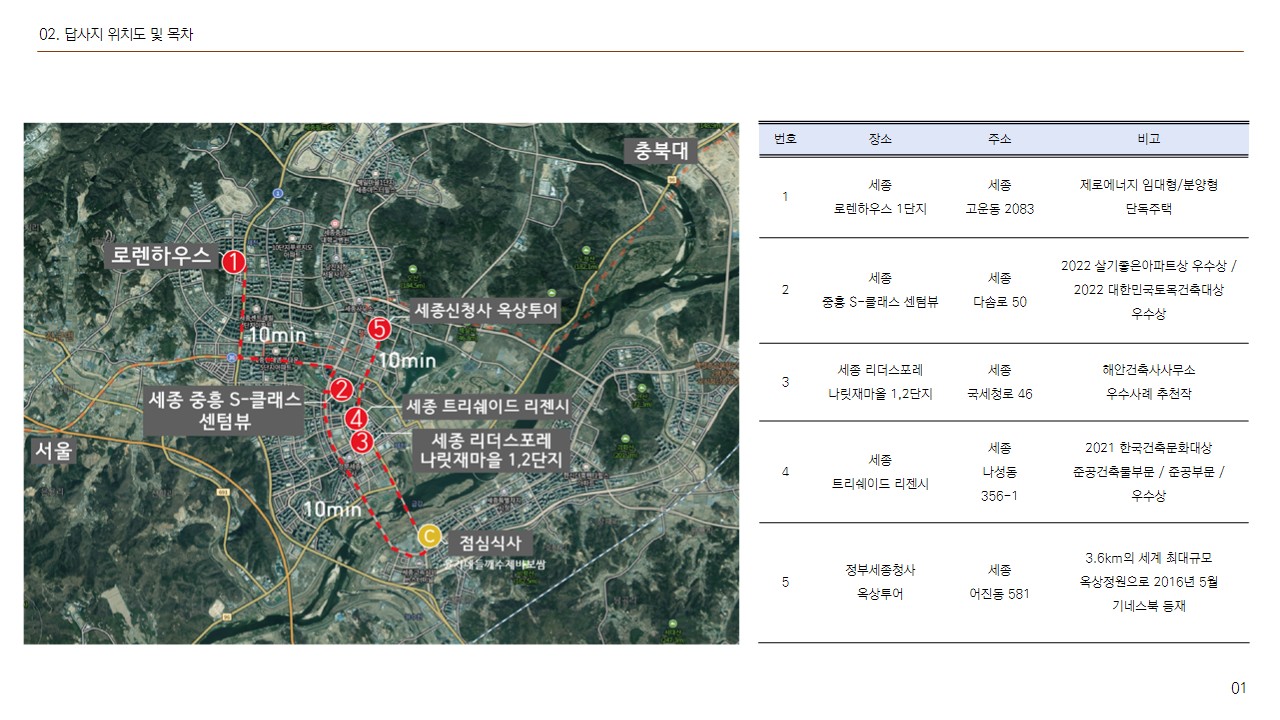The height and width of the screenshot is (720, 1280).
Task: Click the 중흥 S-클래스 센텀뷰 table cell
Action: pyautogui.click(x=880, y=290)
